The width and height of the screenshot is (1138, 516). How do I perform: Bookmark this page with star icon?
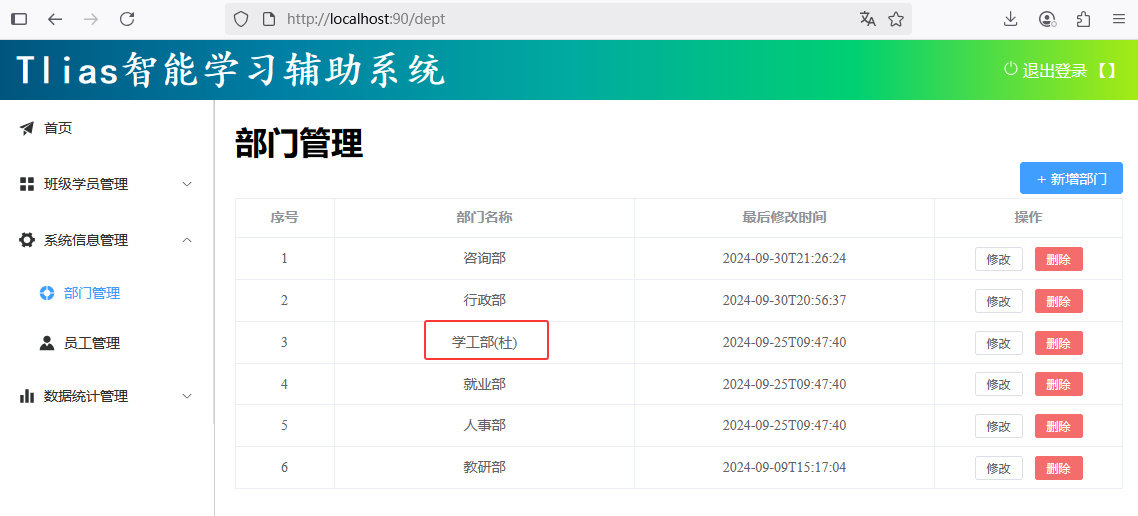point(896,19)
